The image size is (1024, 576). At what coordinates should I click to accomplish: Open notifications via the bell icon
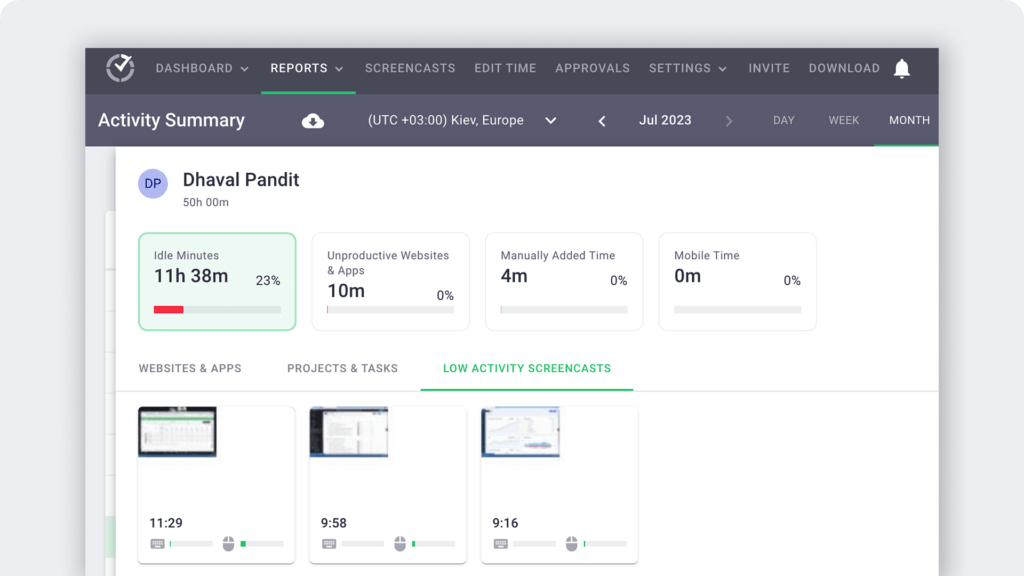pos(901,67)
